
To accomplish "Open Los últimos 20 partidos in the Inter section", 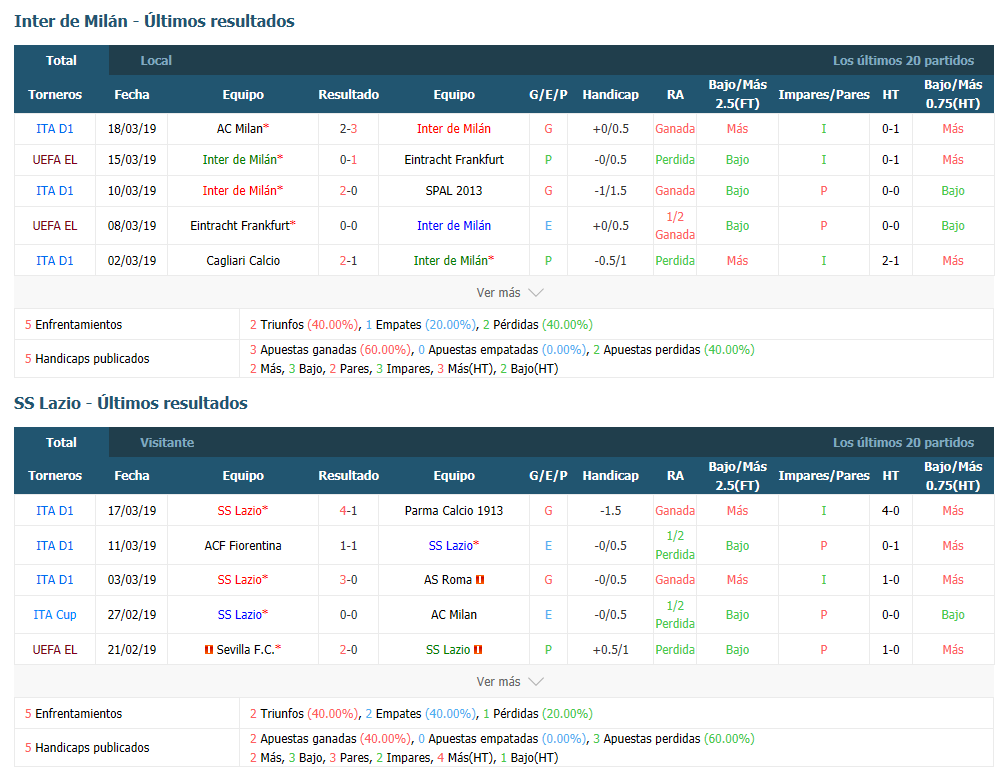I will (903, 60).
